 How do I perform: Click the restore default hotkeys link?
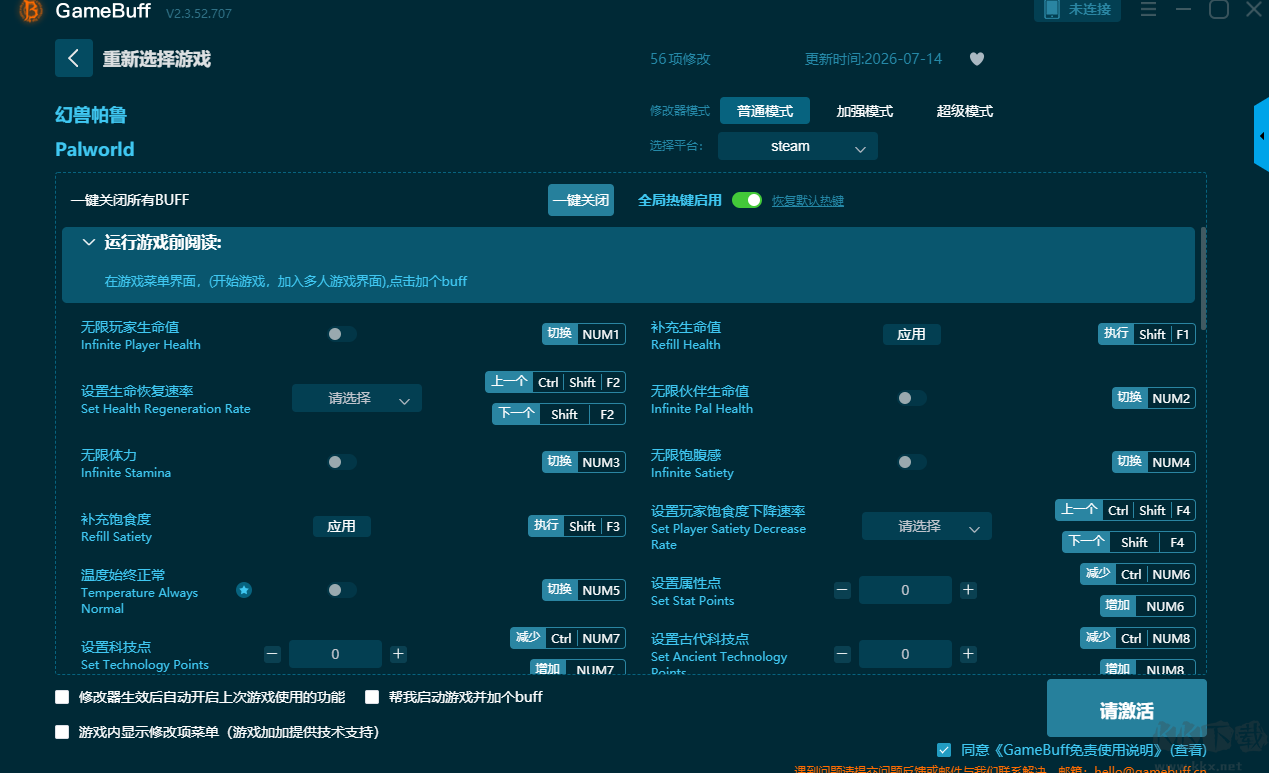808,200
